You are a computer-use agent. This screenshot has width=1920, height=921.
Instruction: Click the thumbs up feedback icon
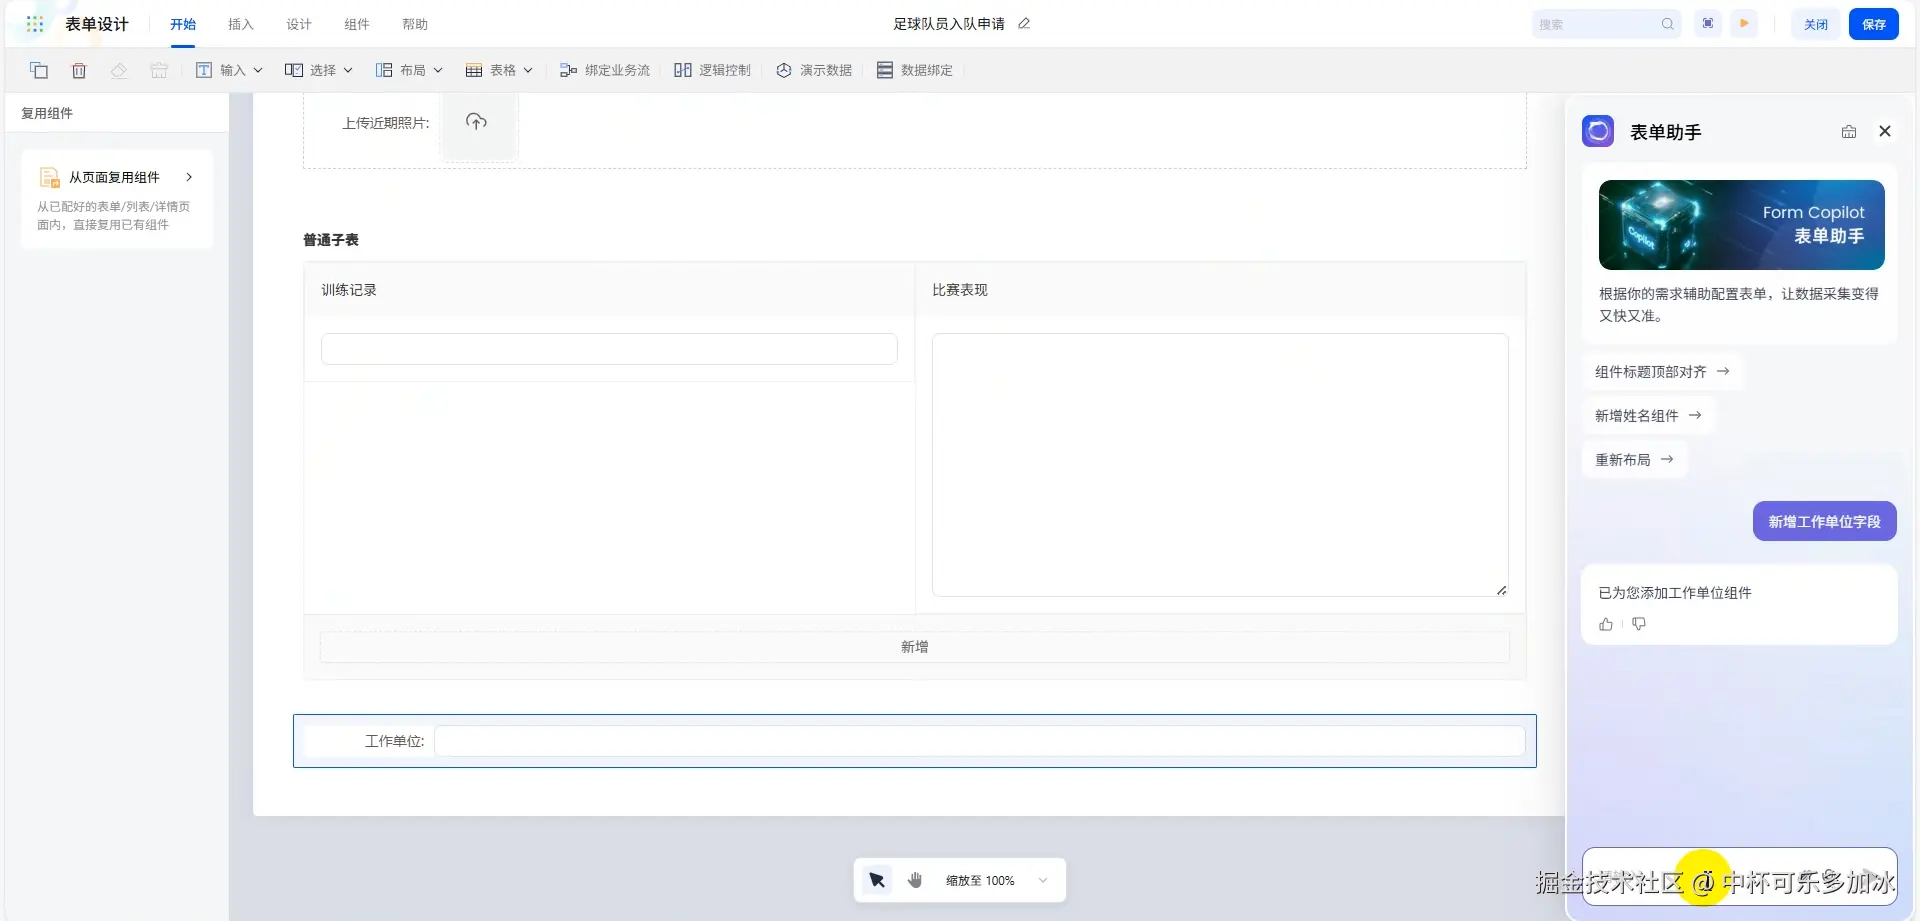[1606, 624]
